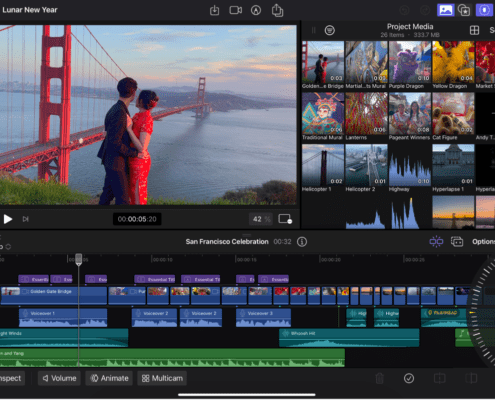Select the Purple Dragon thumbnail
This screenshot has width=495, height=400.
(410, 62)
